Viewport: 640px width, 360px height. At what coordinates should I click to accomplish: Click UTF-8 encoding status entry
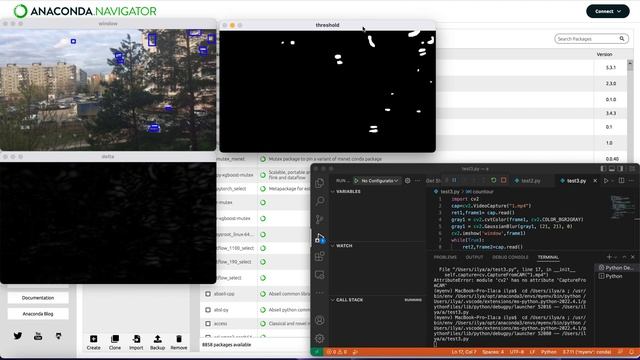click(516, 352)
